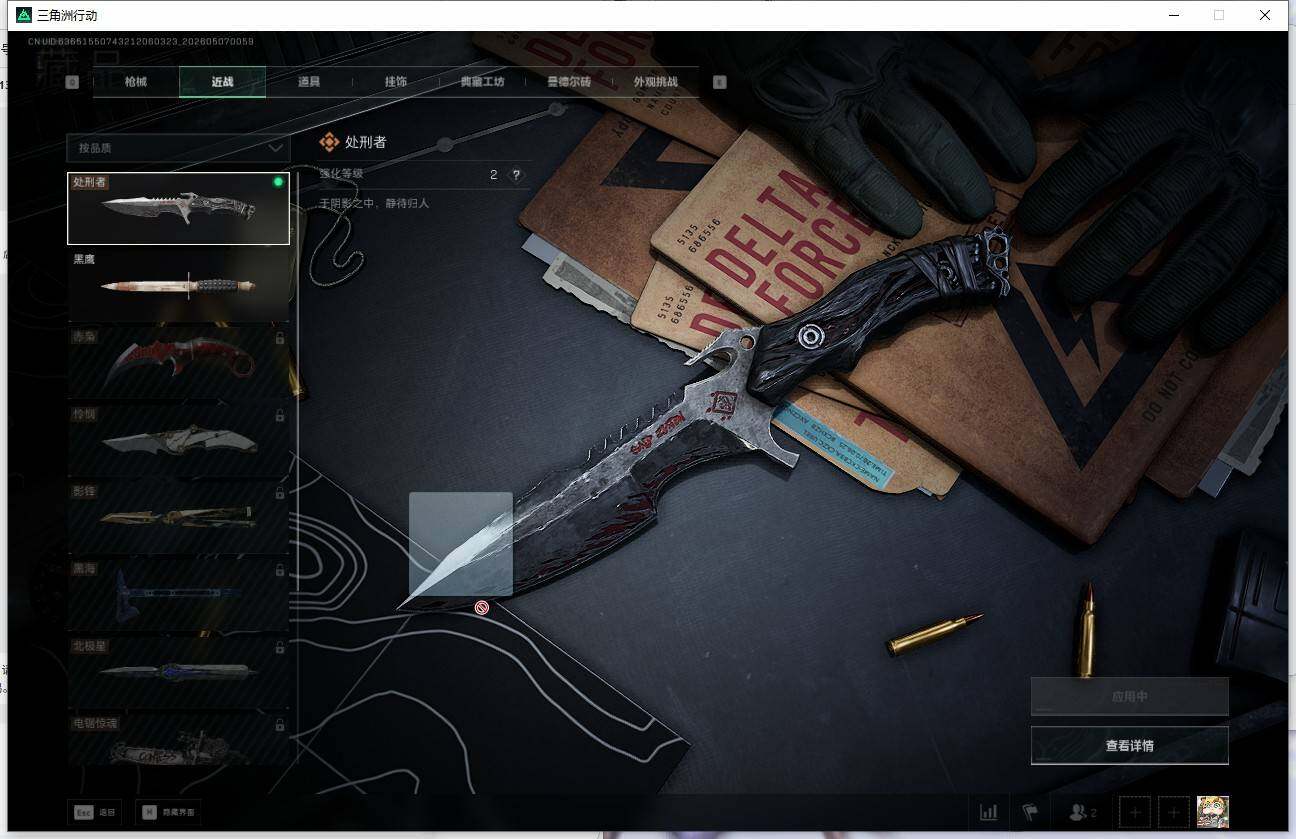Screen dimensions: 1296x839
Task: Click the lock icon on 赤枭
Action: (x=279, y=338)
